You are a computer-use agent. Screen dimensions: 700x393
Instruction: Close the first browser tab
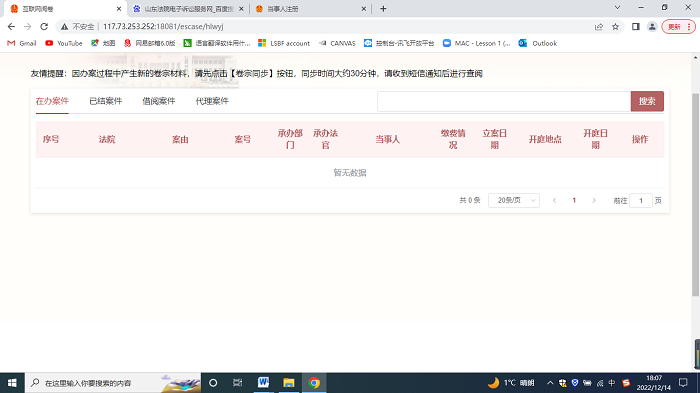click(x=119, y=8)
